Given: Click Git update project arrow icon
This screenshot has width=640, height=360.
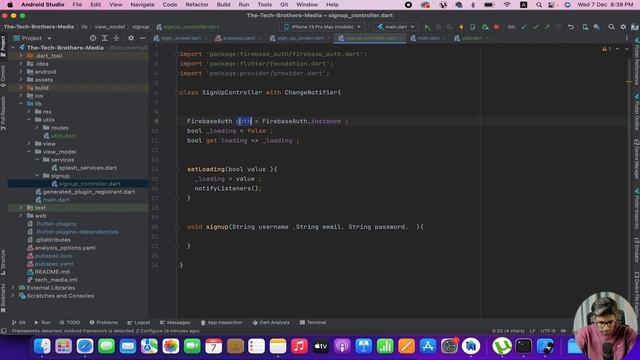Looking at the screenshot, I should (524, 27).
